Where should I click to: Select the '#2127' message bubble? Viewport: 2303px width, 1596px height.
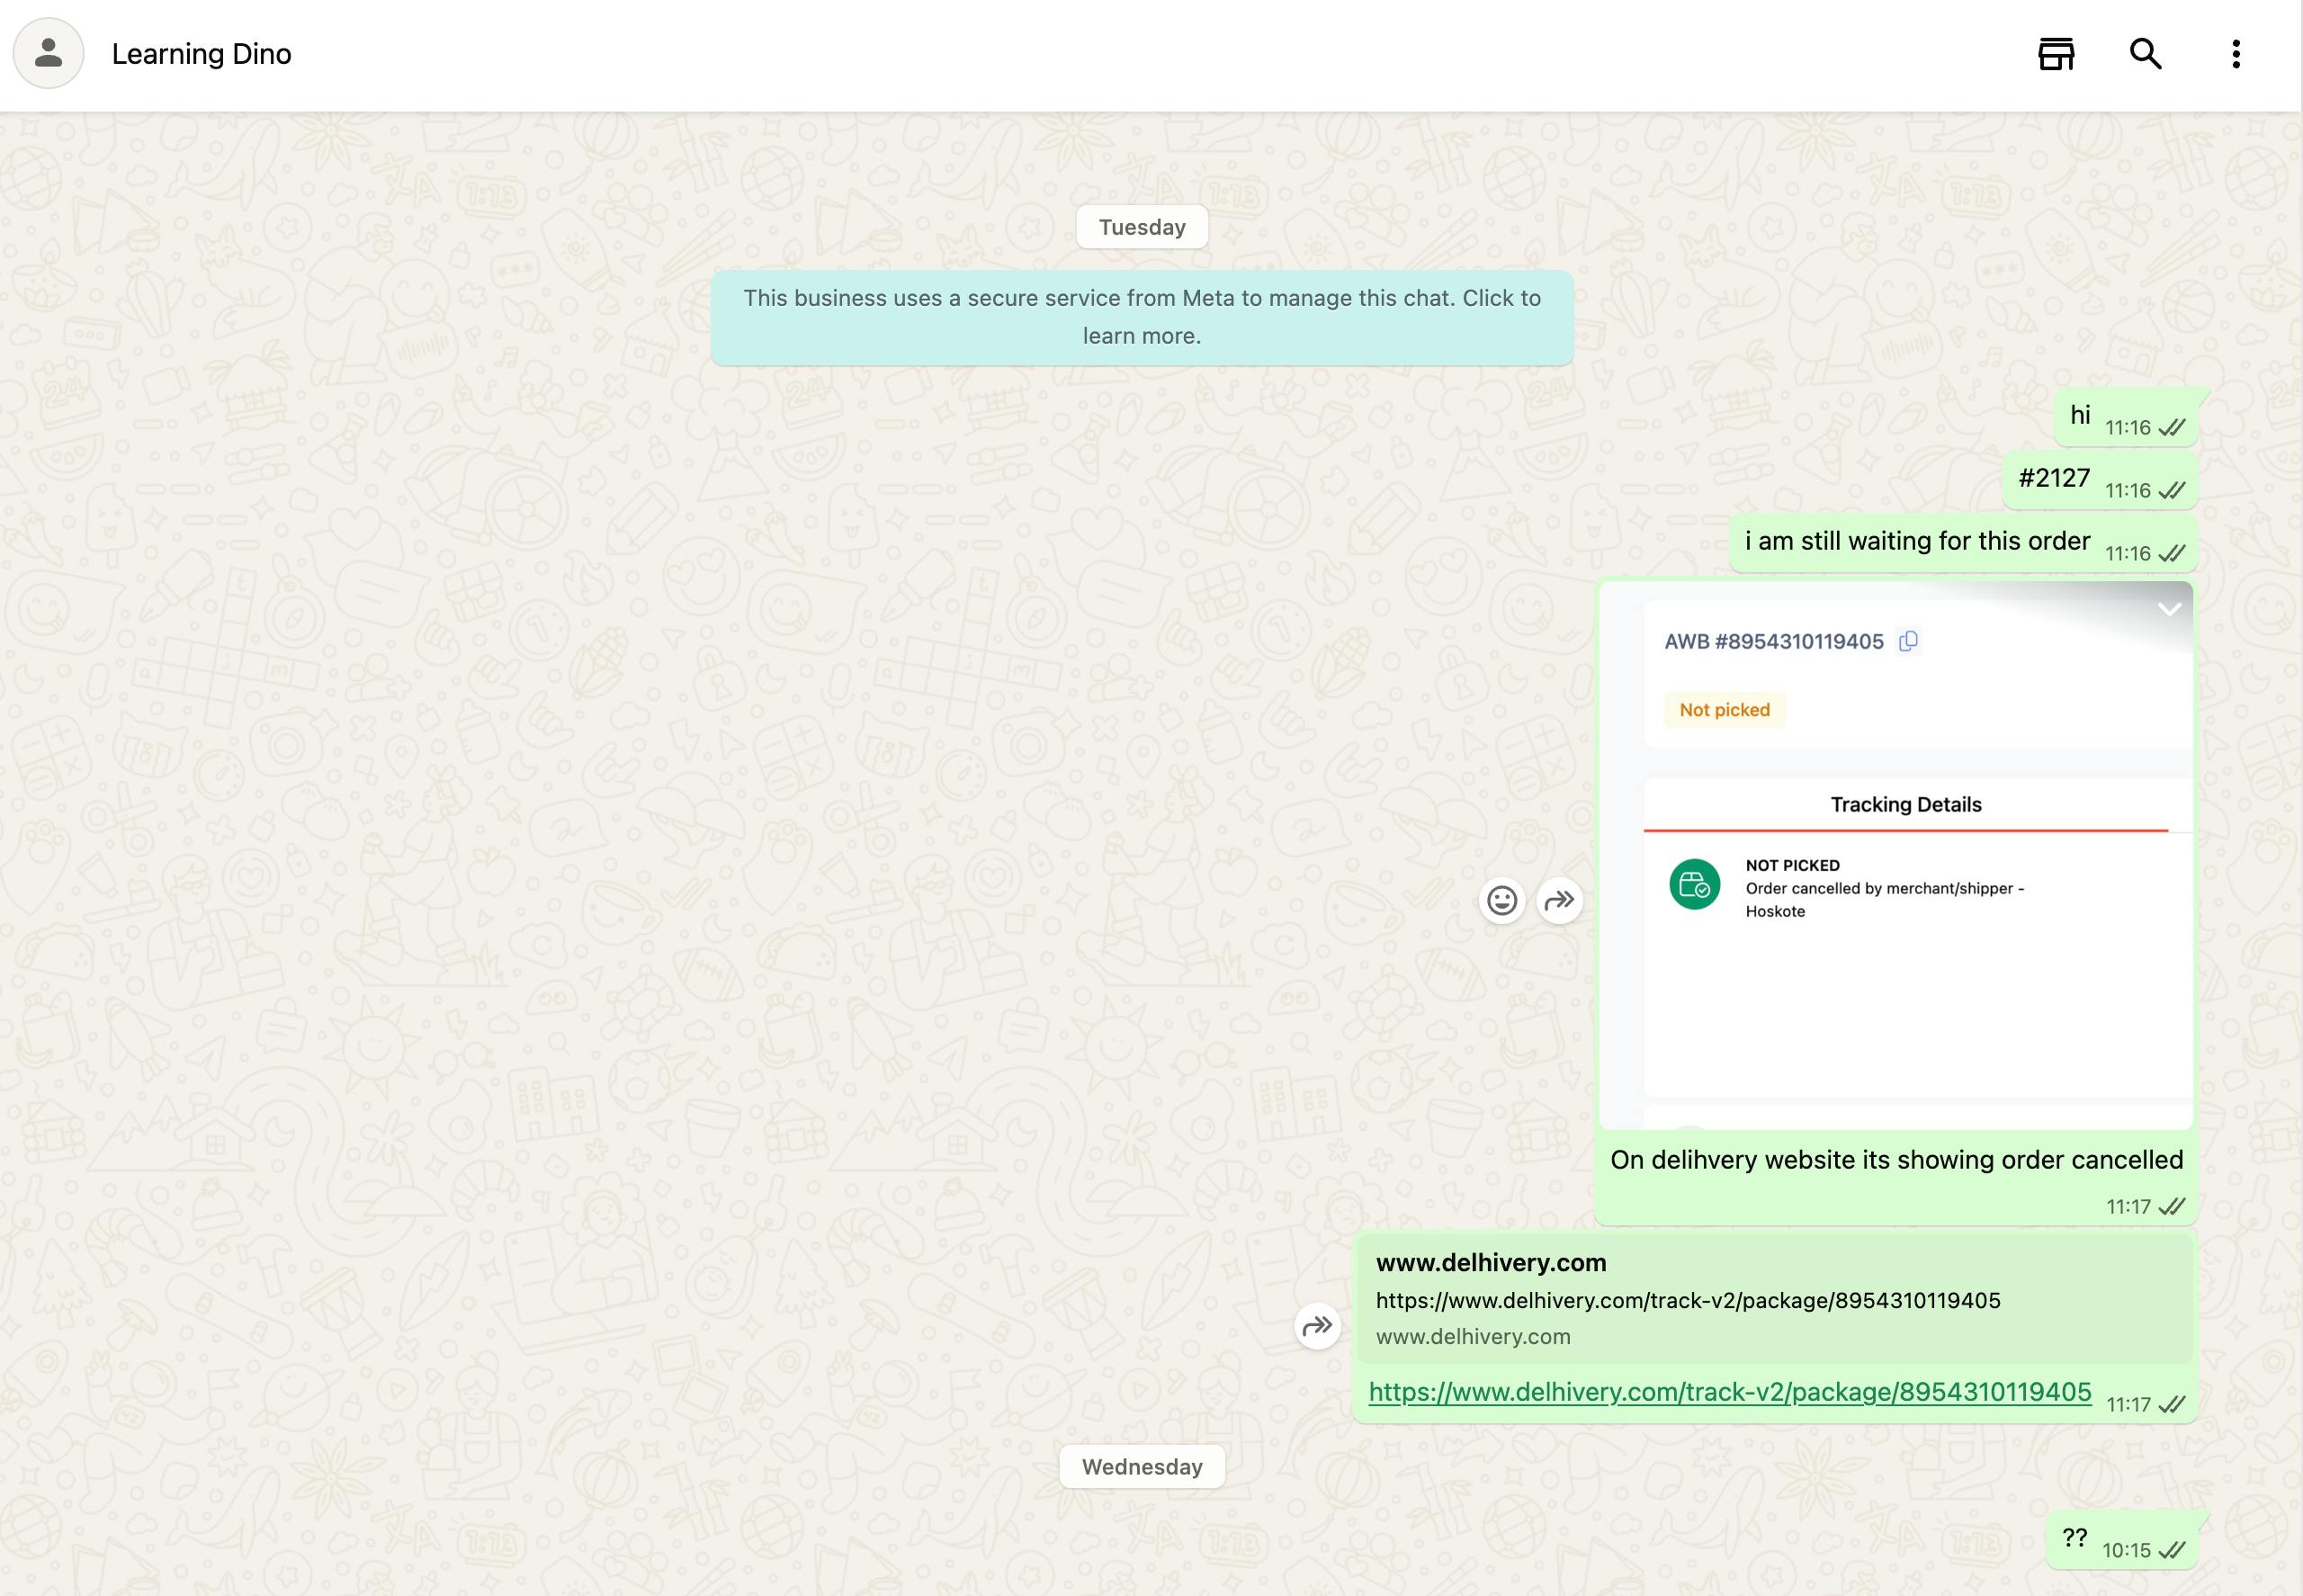pyautogui.click(x=2101, y=480)
